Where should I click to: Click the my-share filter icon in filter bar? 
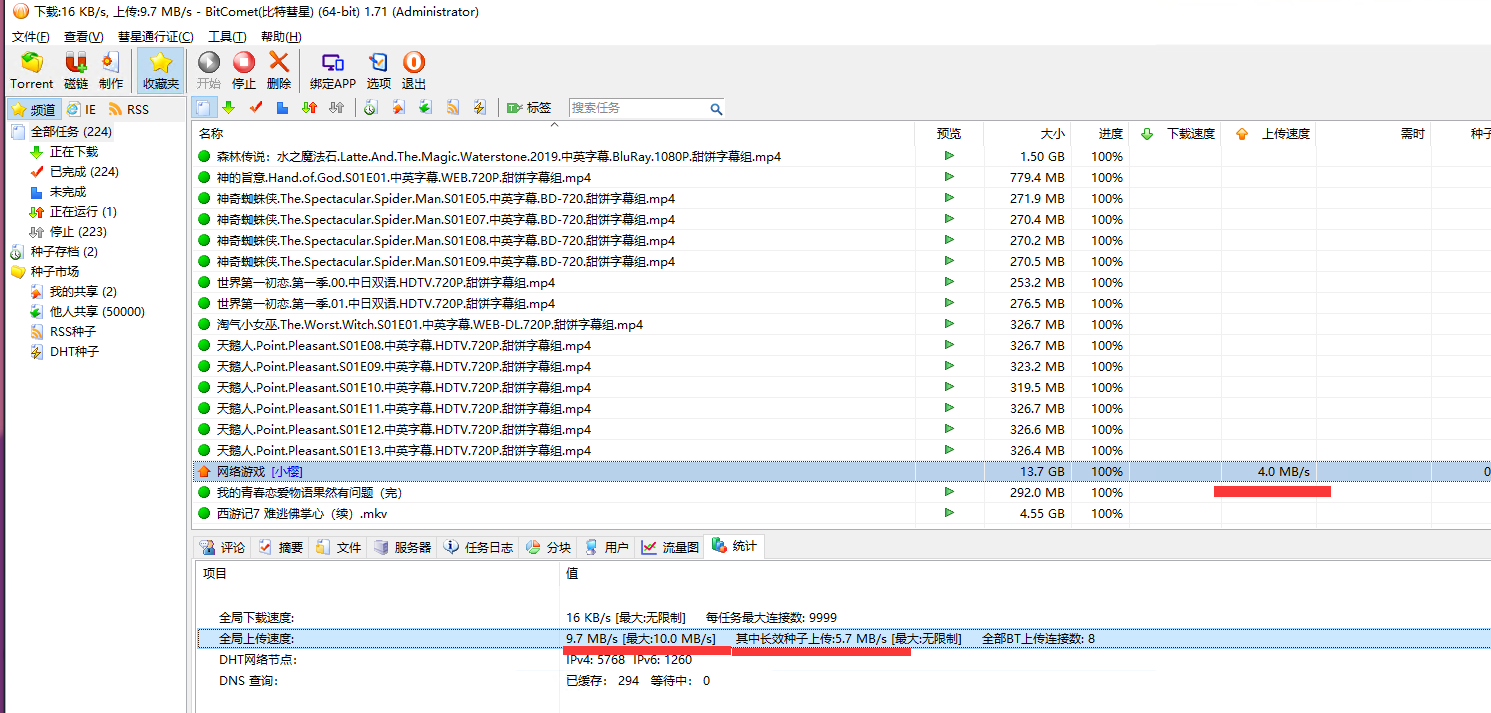click(x=398, y=107)
